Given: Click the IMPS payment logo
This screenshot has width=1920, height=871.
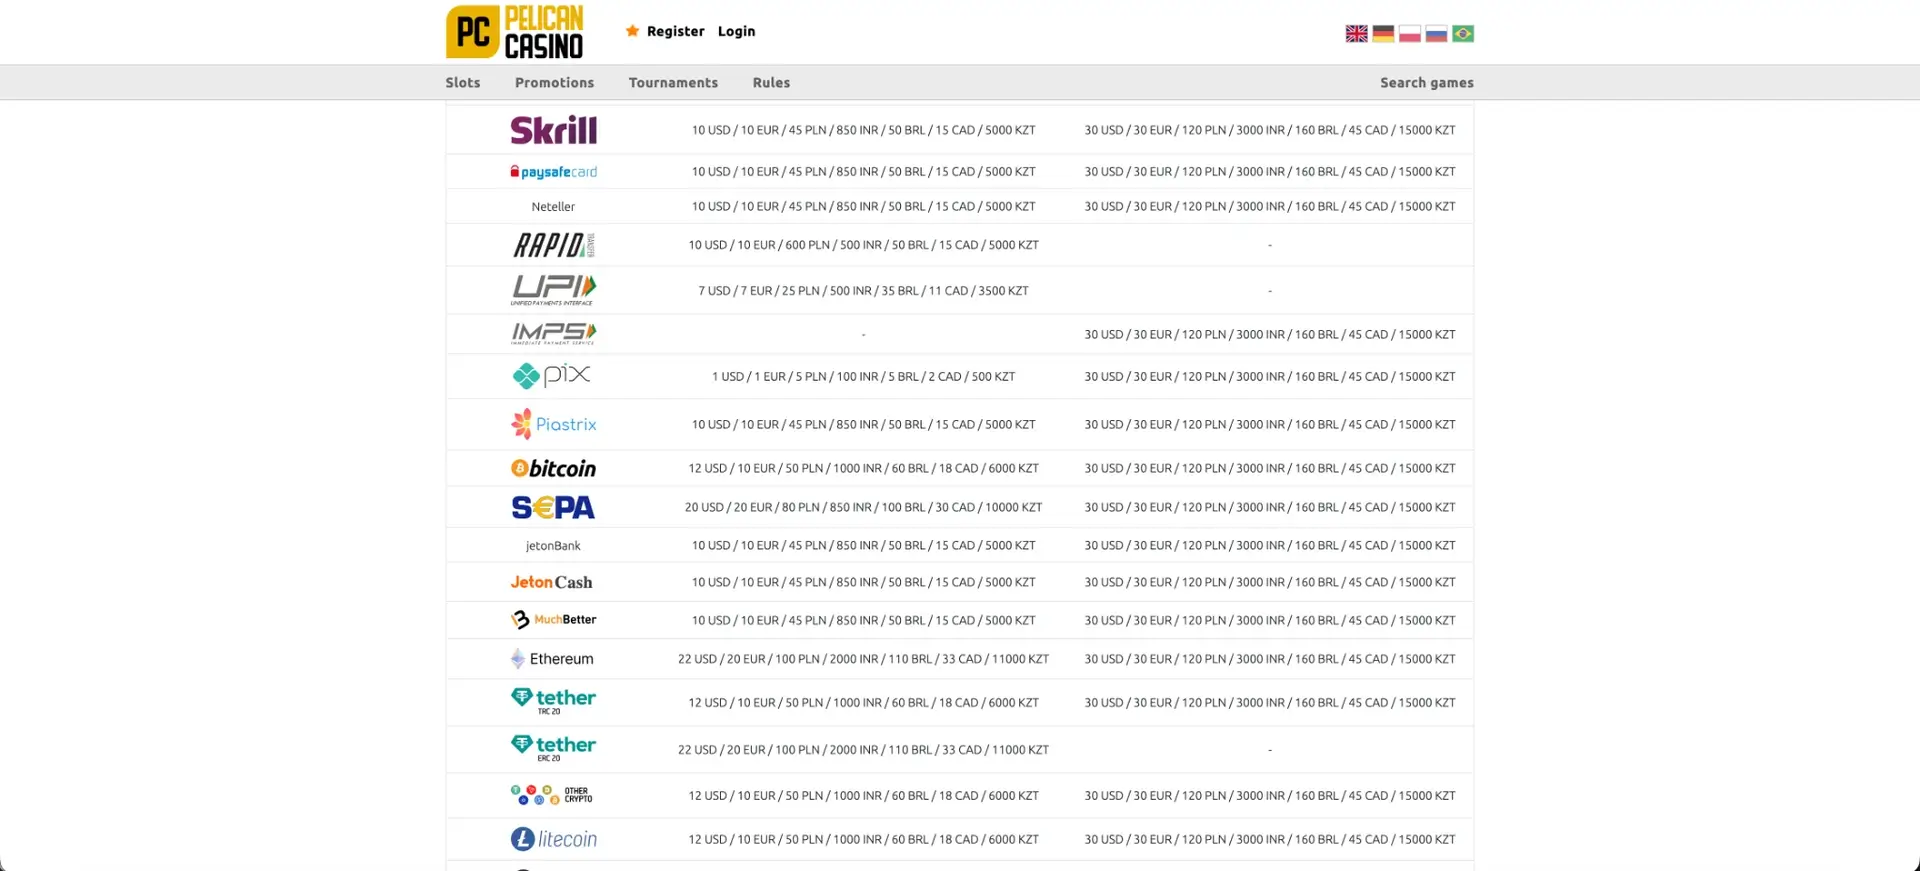Looking at the screenshot, I should (553, 334).
